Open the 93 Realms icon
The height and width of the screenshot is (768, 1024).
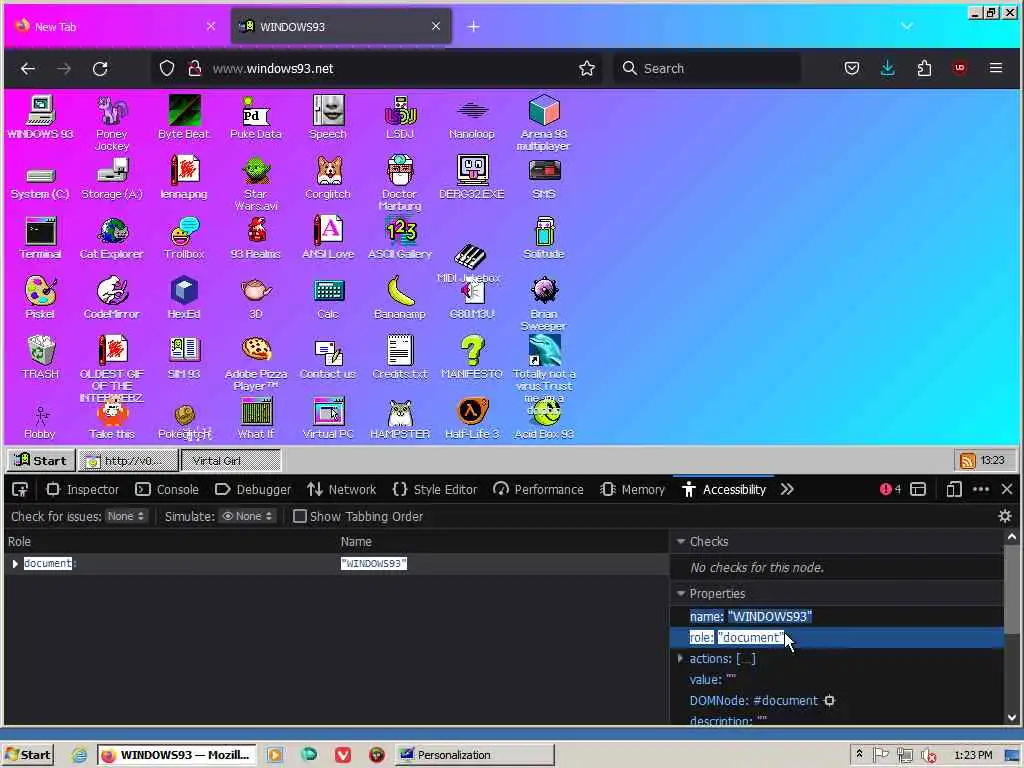256,237
